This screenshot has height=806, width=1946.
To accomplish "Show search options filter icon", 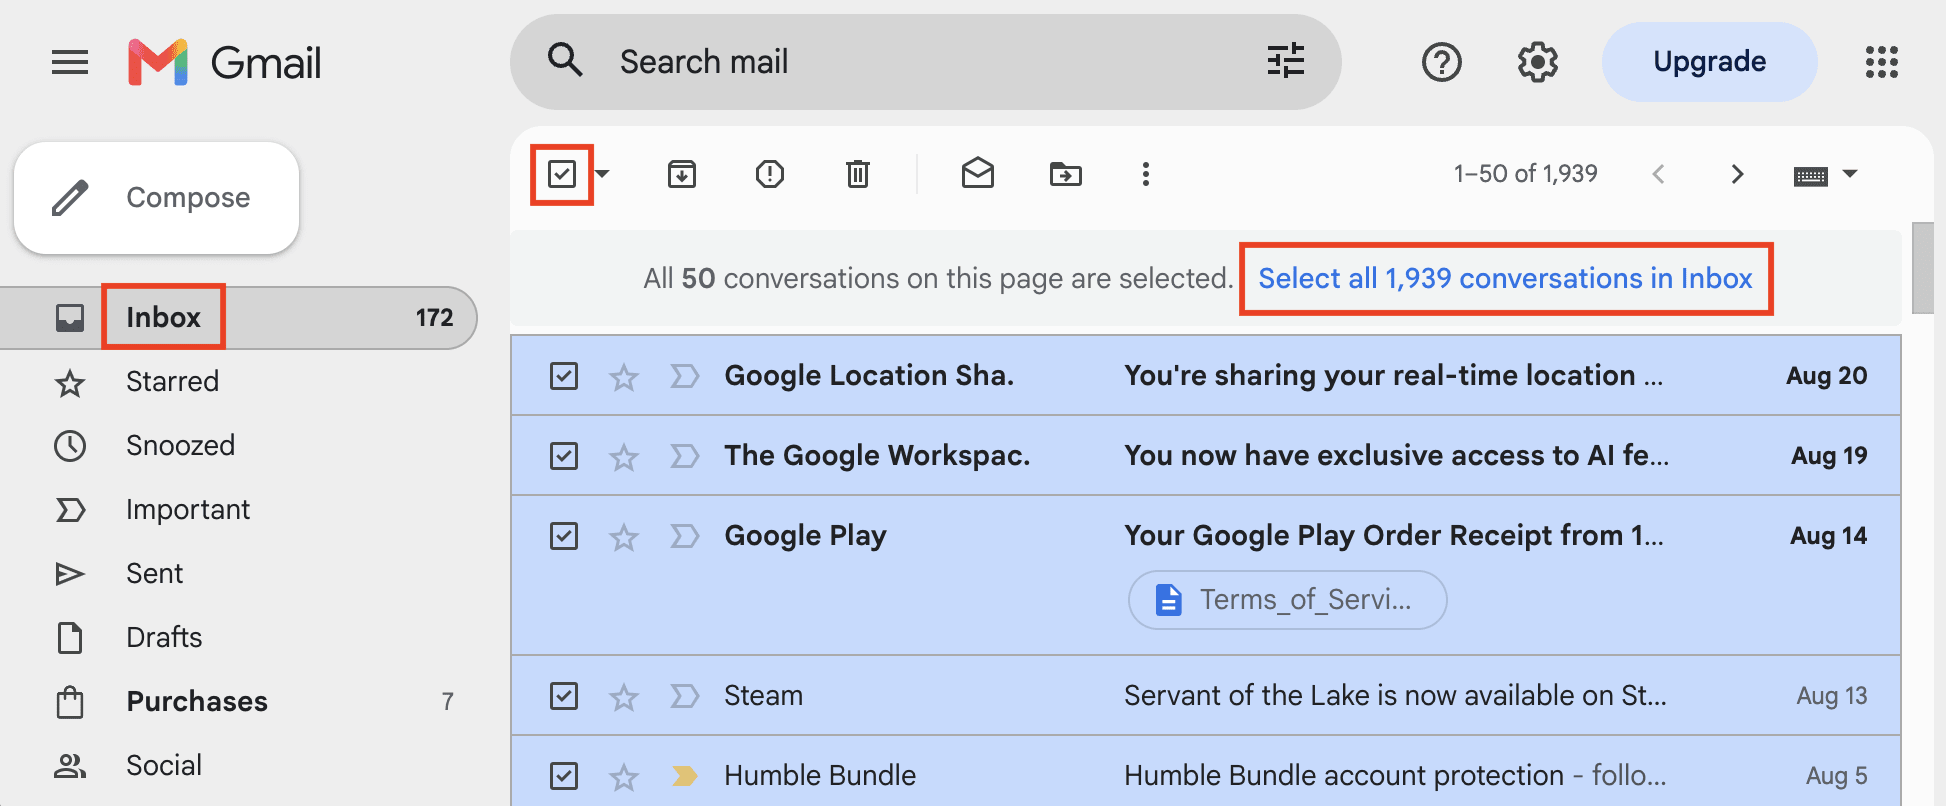I will point(1286,61).
